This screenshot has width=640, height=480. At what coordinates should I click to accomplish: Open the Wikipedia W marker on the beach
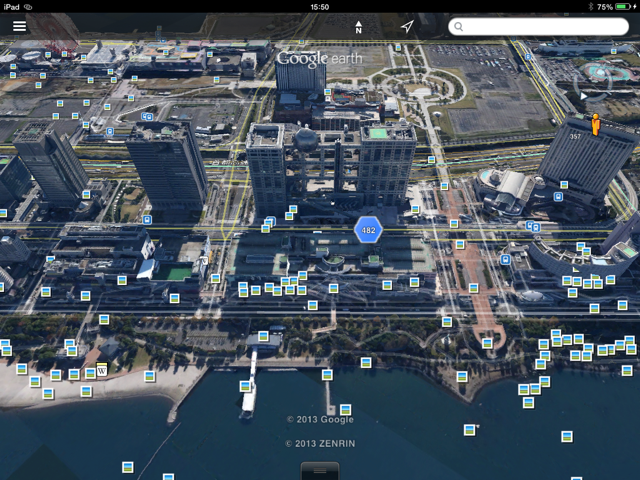102,371
